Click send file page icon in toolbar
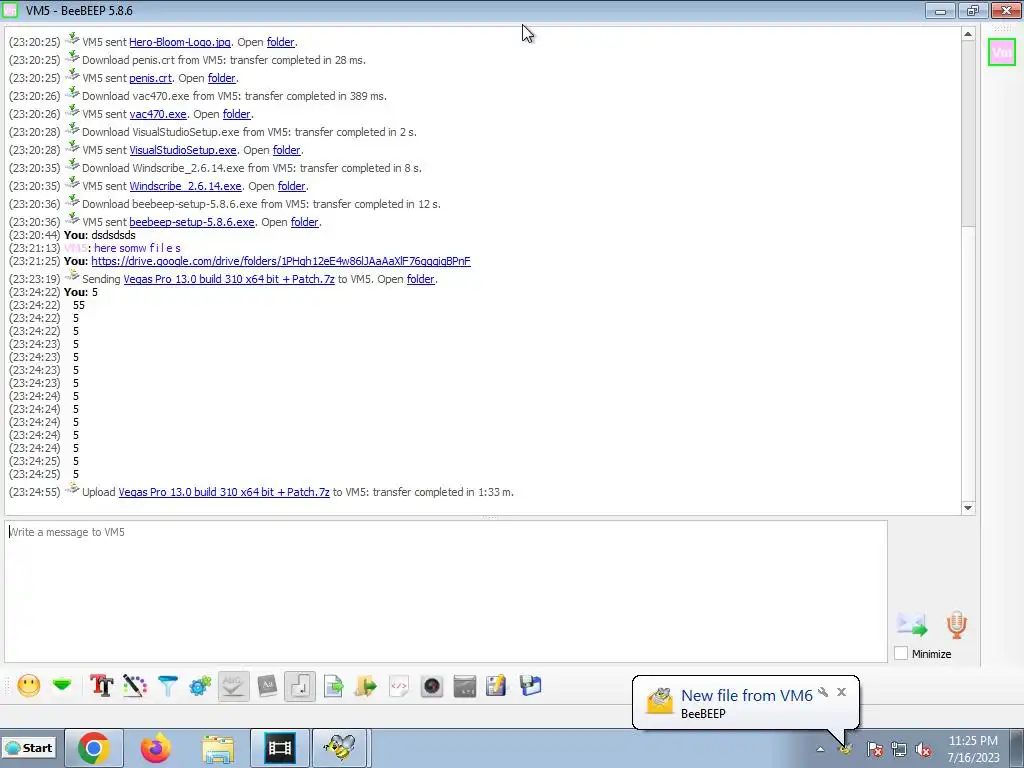Screen dimensions: 1024x768 pyautogui.click(x=333, y=686)
